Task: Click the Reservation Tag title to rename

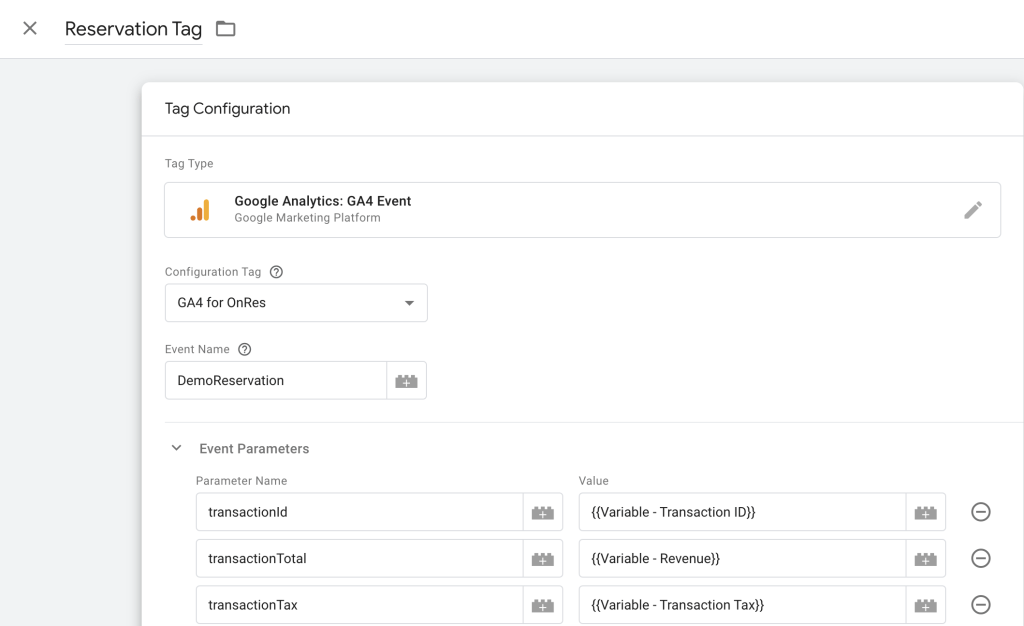Action: click(x=133, y=29)
